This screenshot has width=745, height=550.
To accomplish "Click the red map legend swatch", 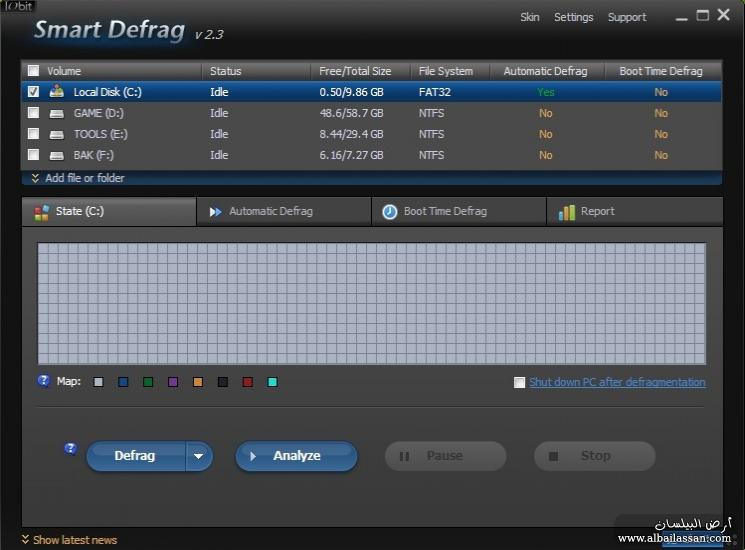I will 248,382.
